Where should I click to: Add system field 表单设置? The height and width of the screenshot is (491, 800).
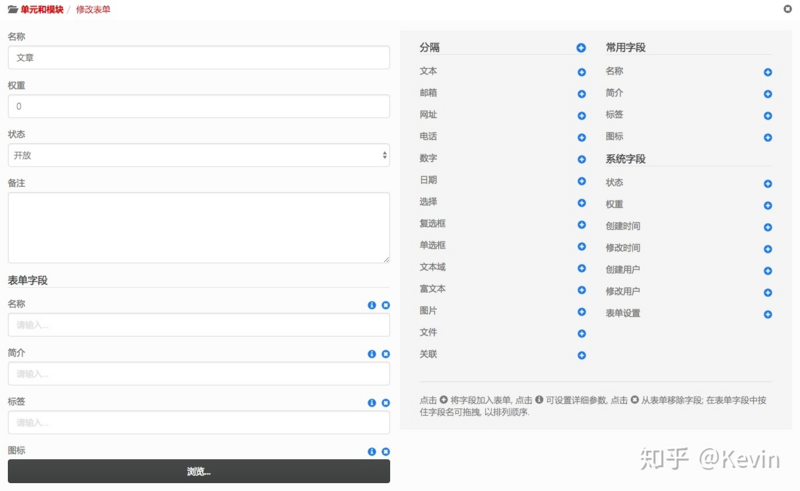pyautogui.click(x=768, y=314)
